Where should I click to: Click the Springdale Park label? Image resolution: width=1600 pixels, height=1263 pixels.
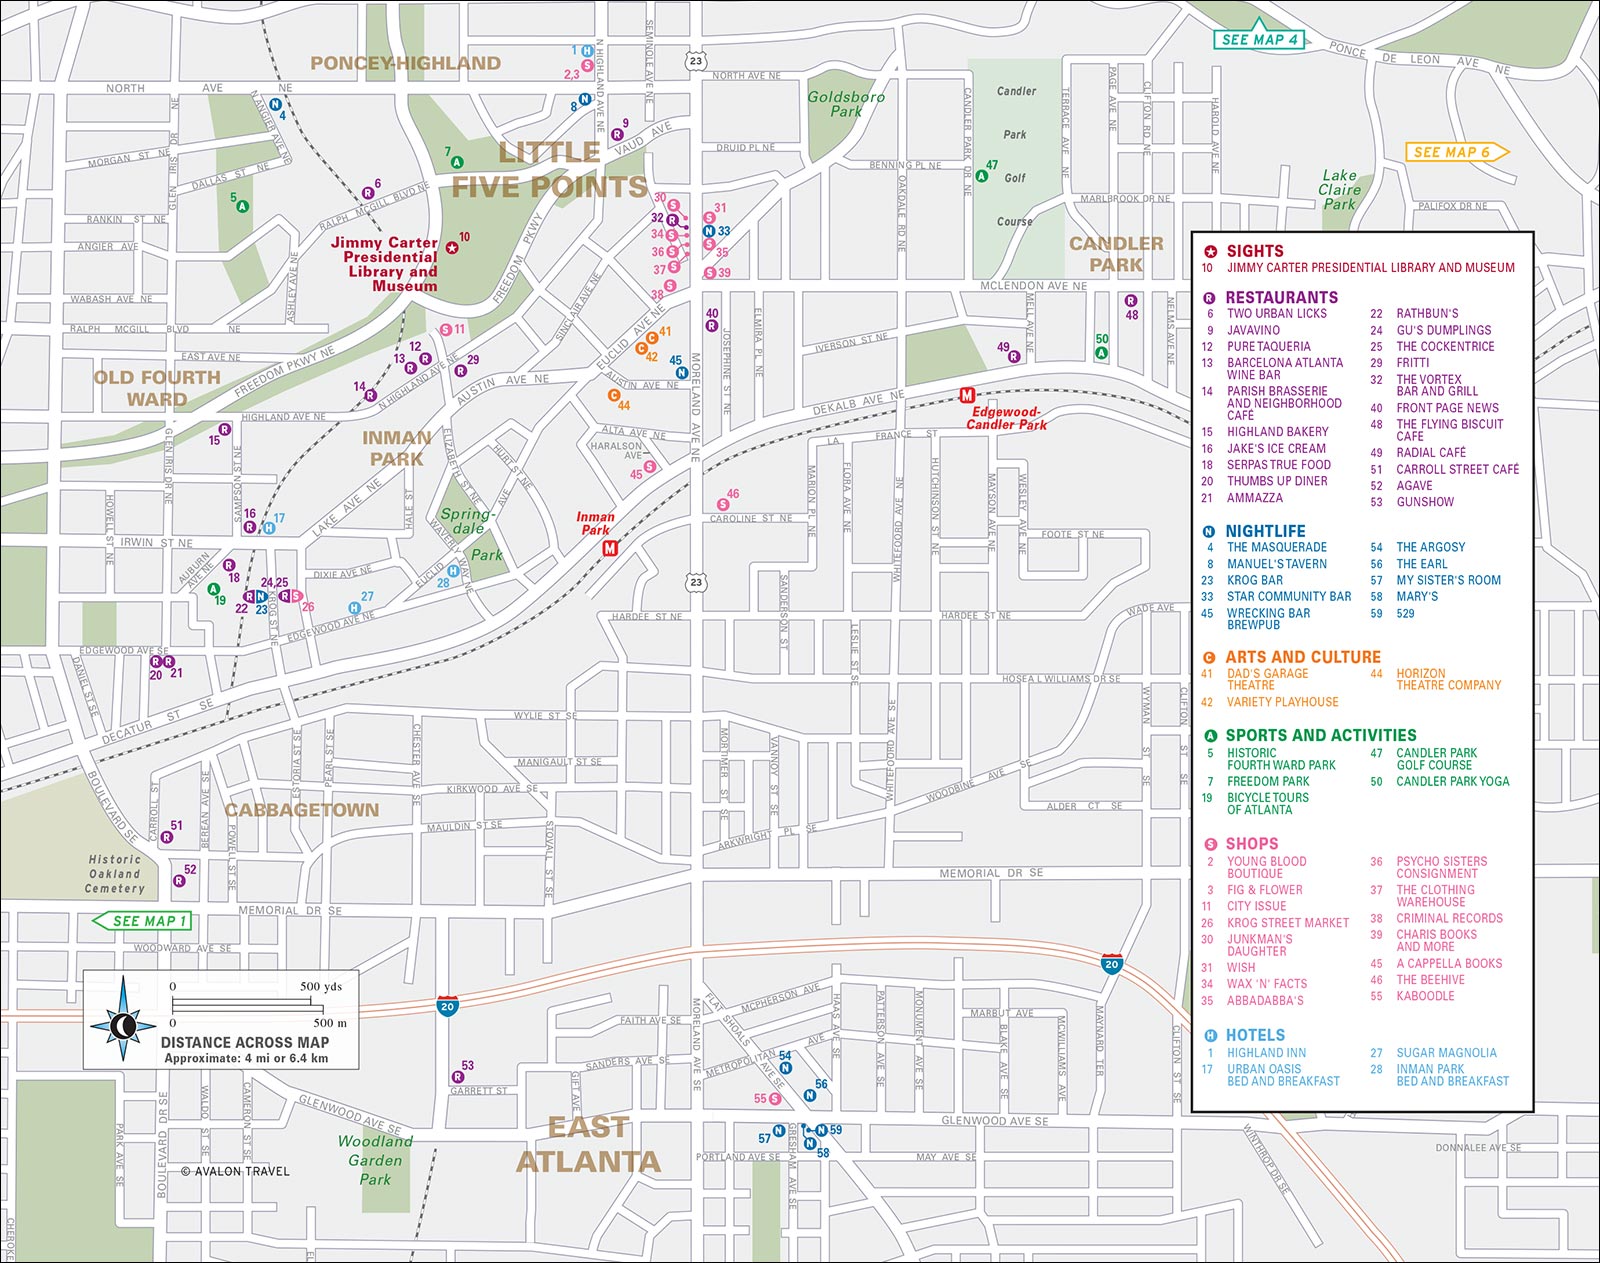coord(471,534)
